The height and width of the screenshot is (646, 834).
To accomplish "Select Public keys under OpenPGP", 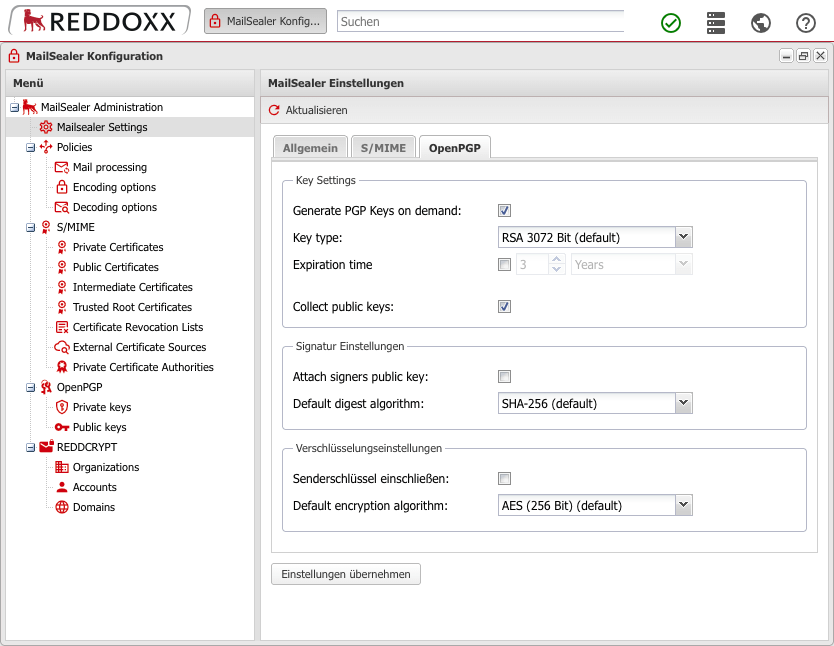I will point(99,427).
